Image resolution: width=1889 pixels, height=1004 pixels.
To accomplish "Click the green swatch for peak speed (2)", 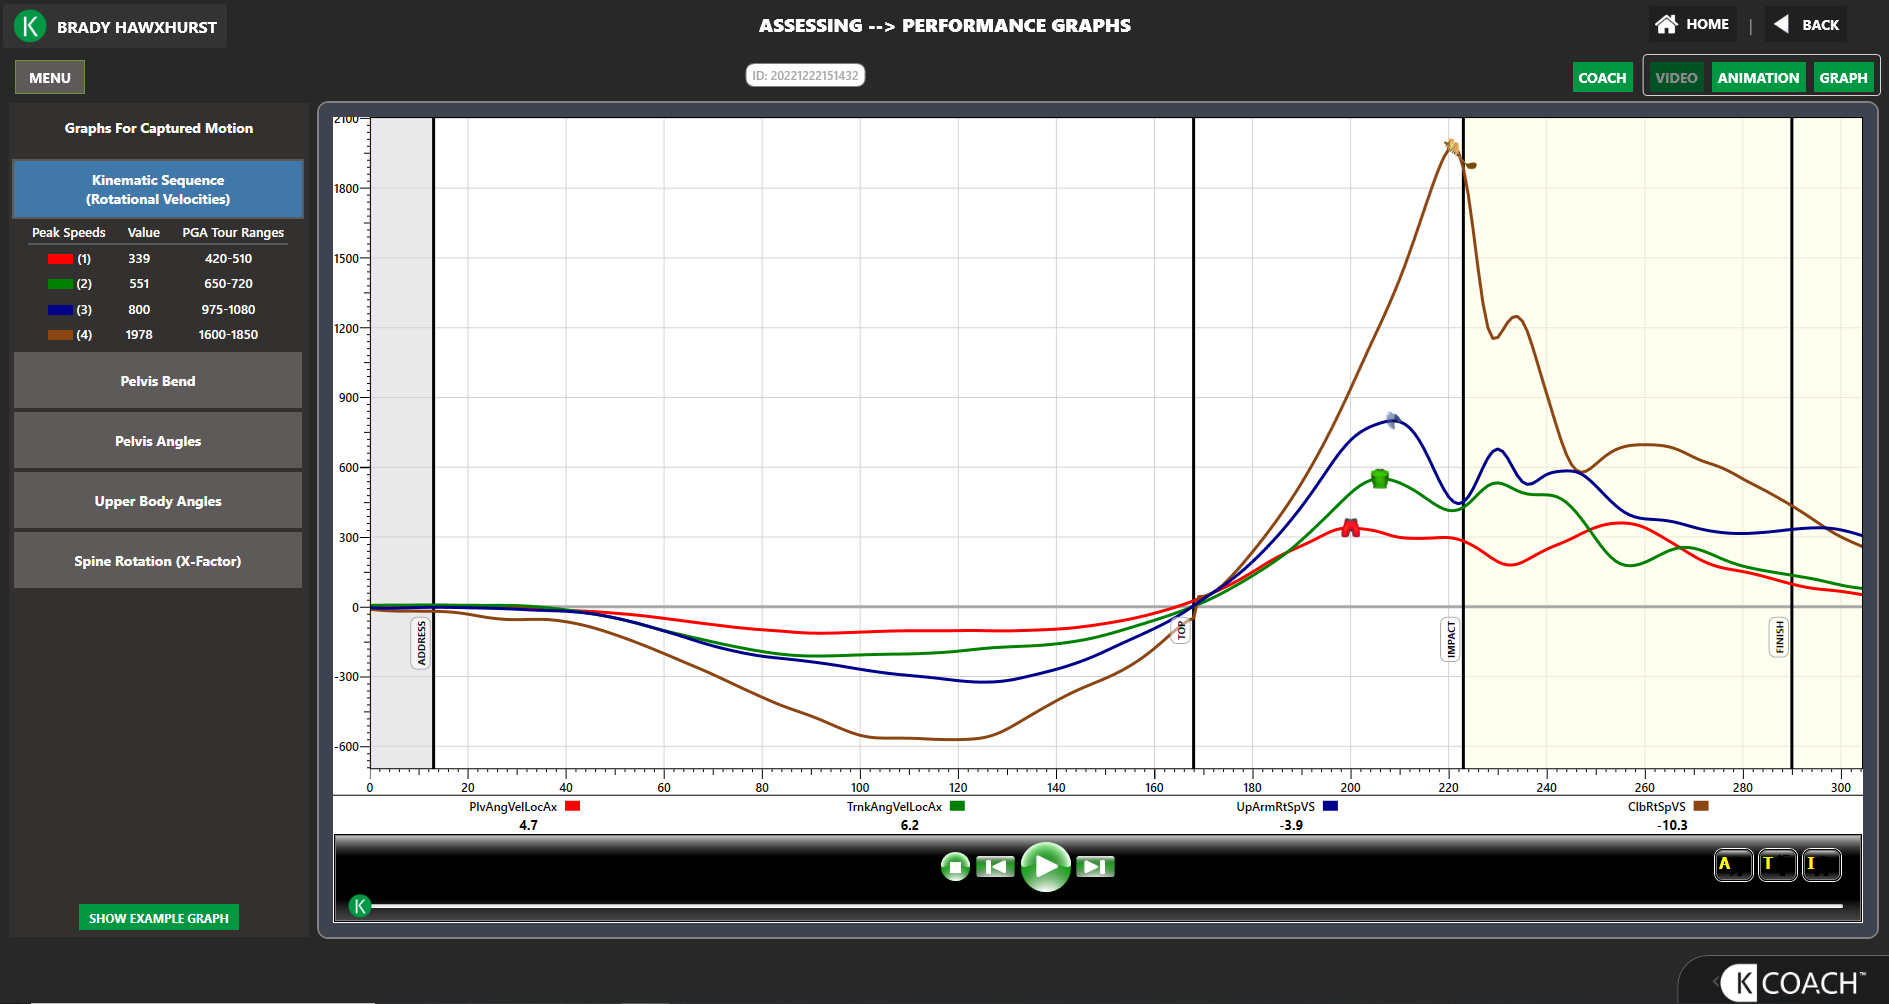I will (60, 284).
